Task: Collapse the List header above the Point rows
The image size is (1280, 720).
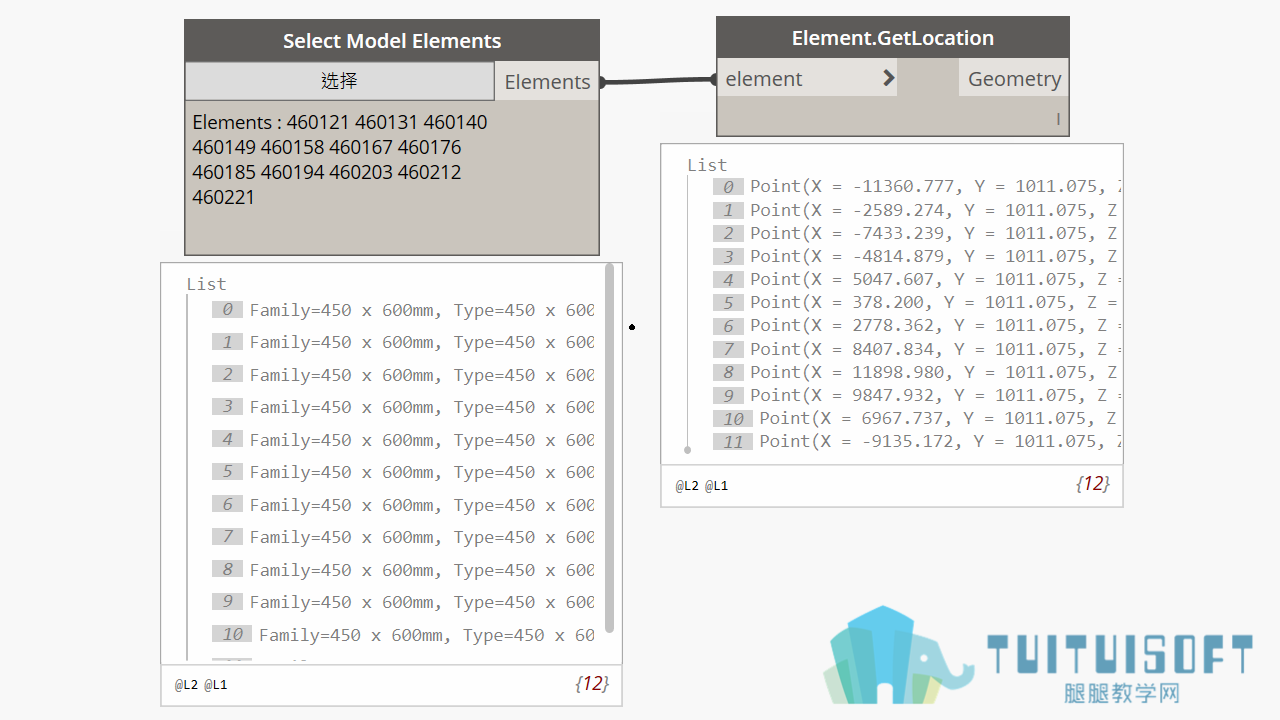Action: (x=707, y=165)
